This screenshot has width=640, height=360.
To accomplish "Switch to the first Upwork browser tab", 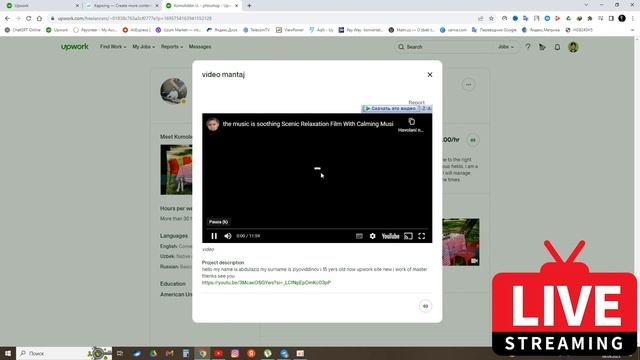I will [x=41, y=6].
